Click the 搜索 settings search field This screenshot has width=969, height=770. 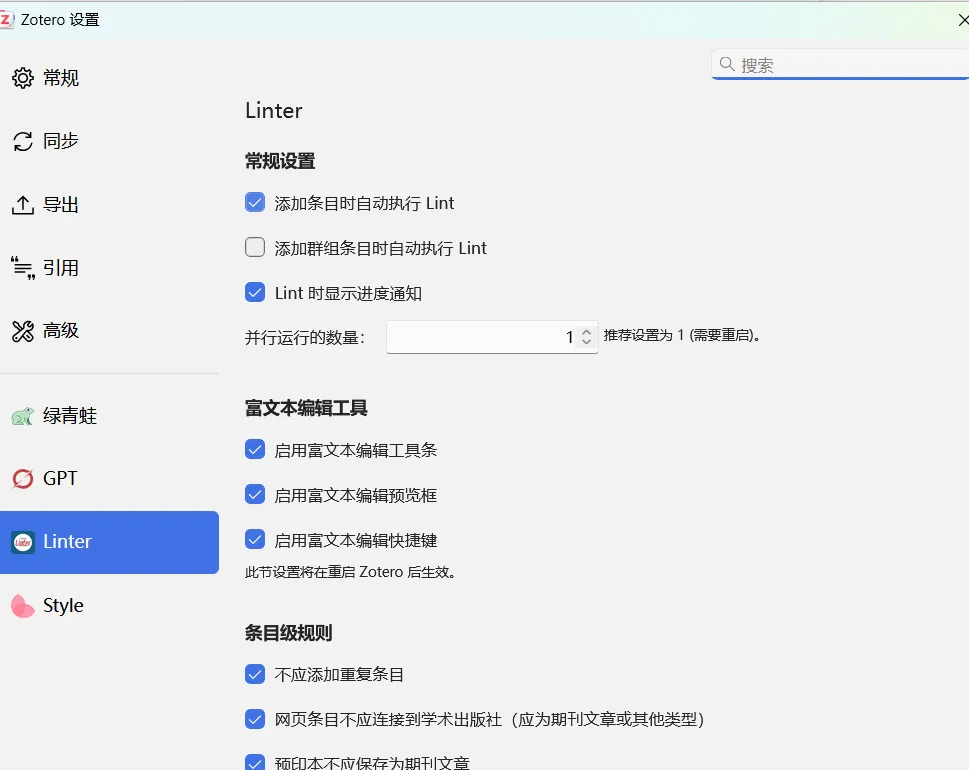pos(840,64)
